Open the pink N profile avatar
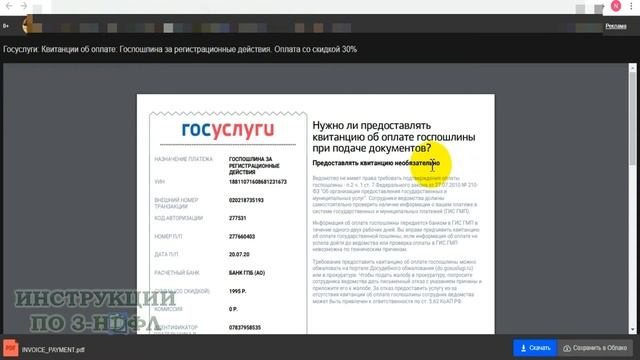The height and width of the screenshot is (360, 640). pyautogui.click(x=616, y=6)
